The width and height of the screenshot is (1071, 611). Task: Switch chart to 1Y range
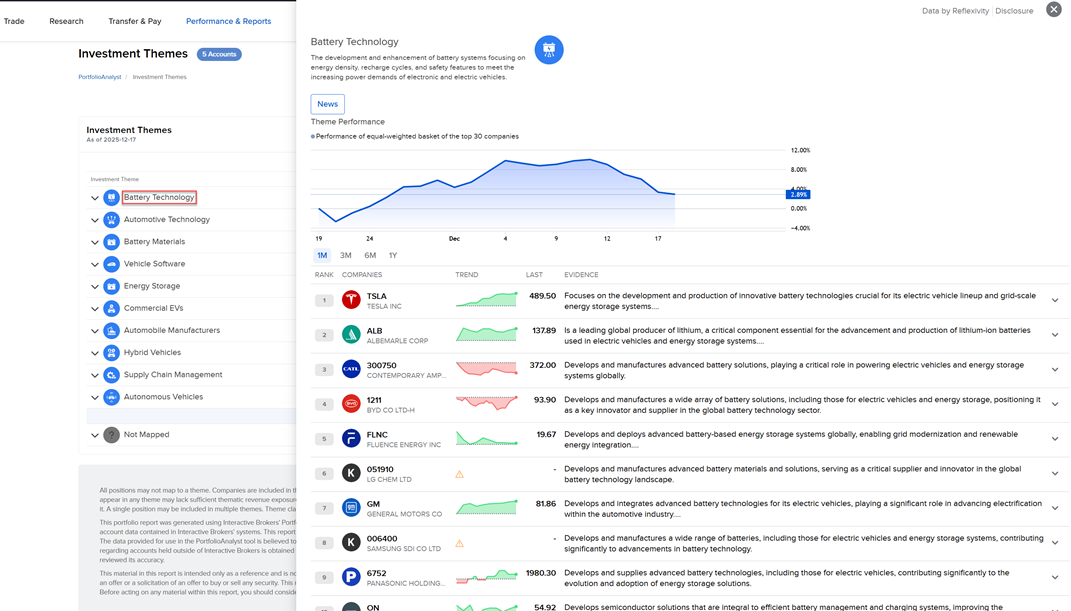tap(393, 256)
